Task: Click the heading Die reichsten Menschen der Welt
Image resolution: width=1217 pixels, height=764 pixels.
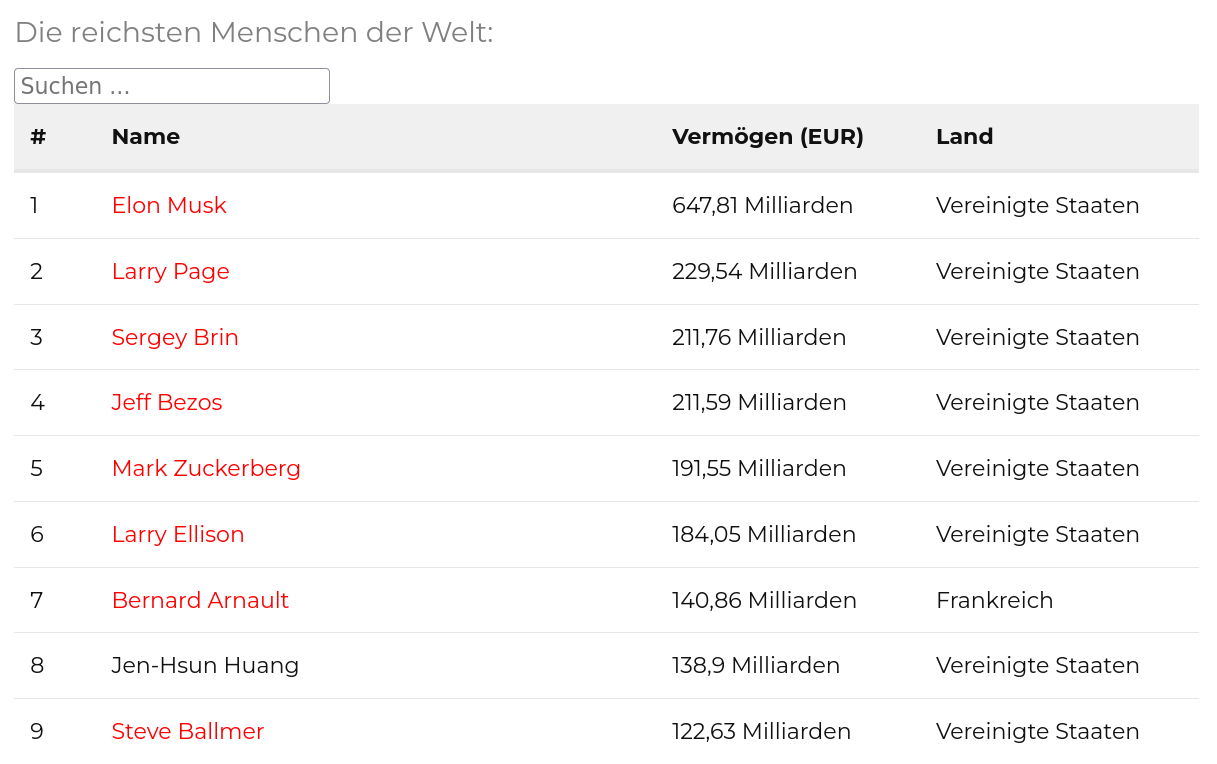Action: tap(254, 33)
